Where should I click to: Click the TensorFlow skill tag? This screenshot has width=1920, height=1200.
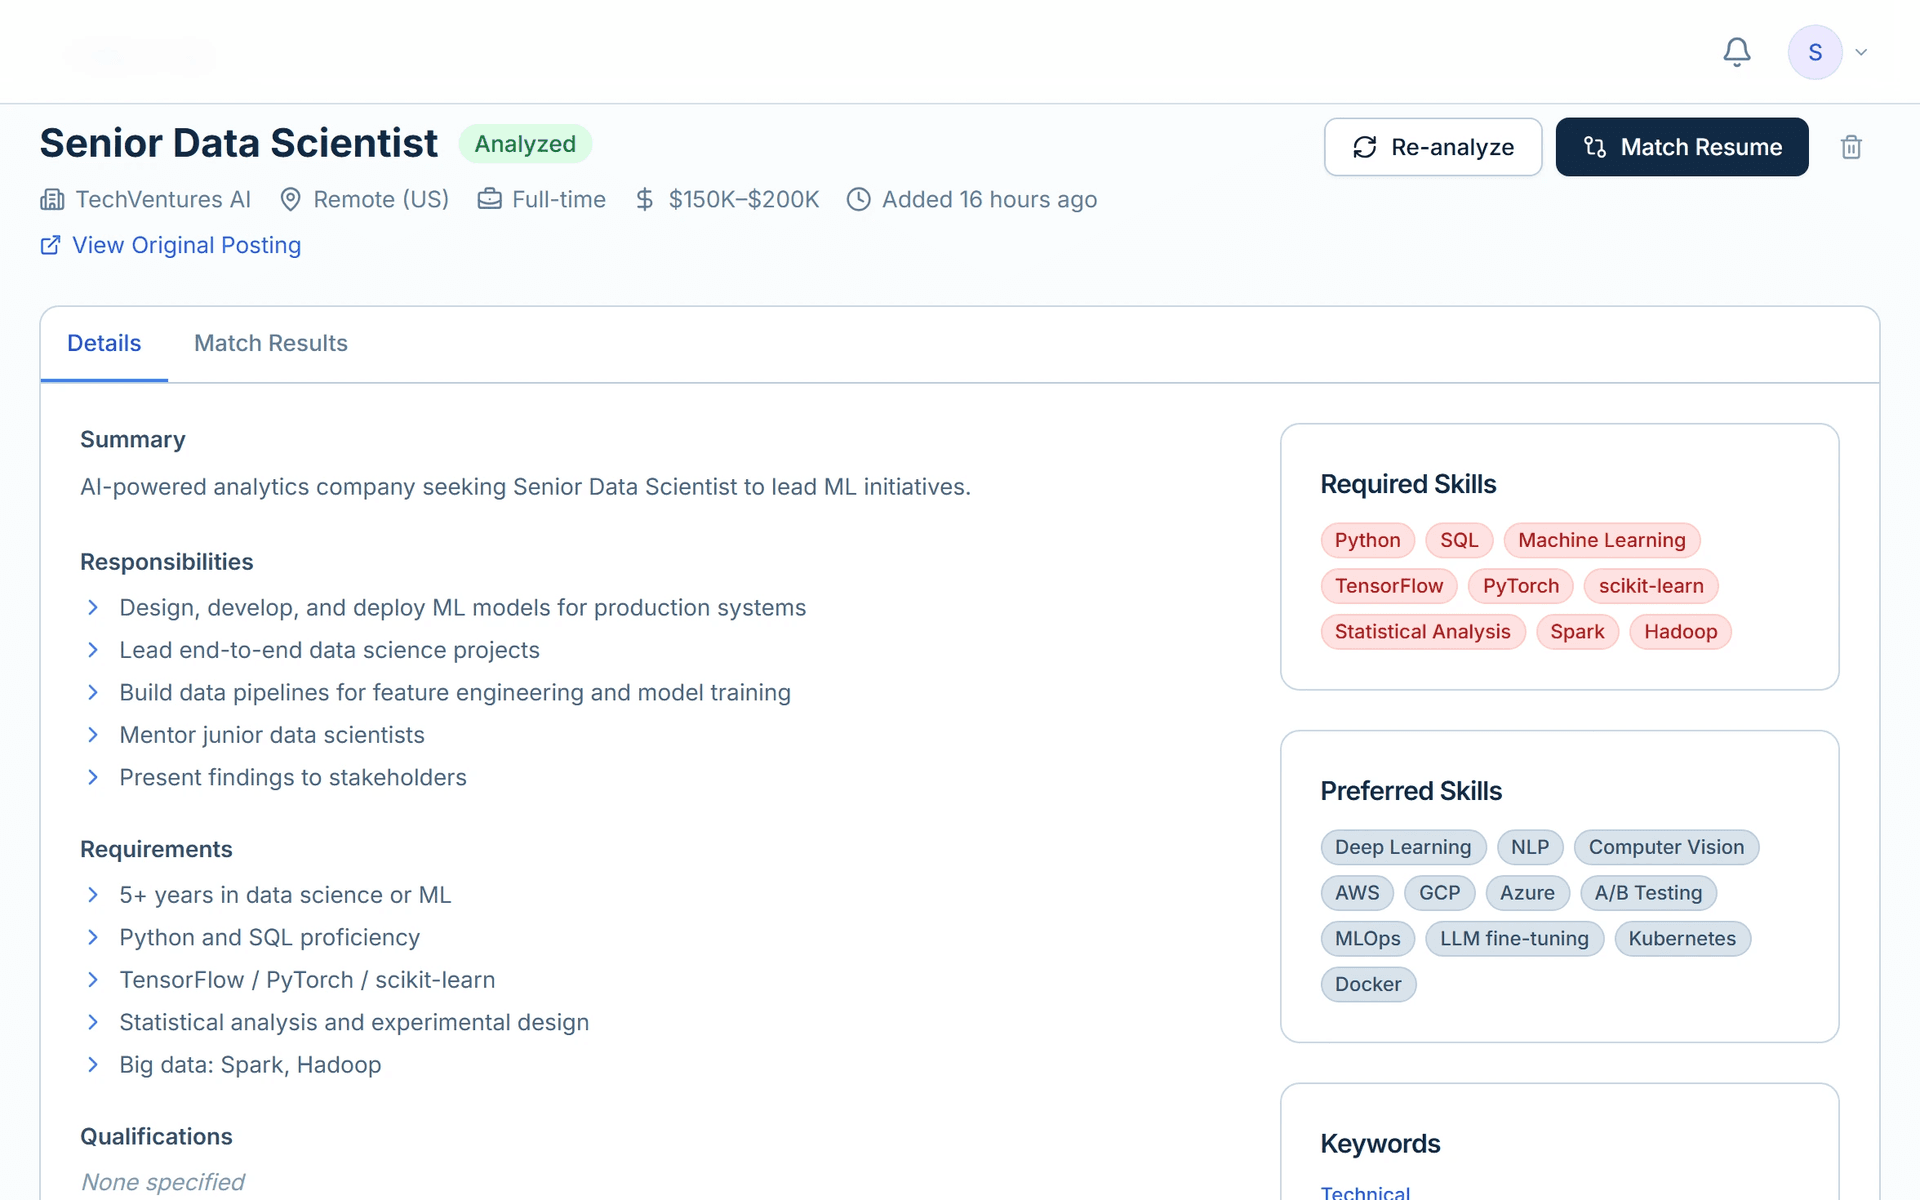[1389, 586]
